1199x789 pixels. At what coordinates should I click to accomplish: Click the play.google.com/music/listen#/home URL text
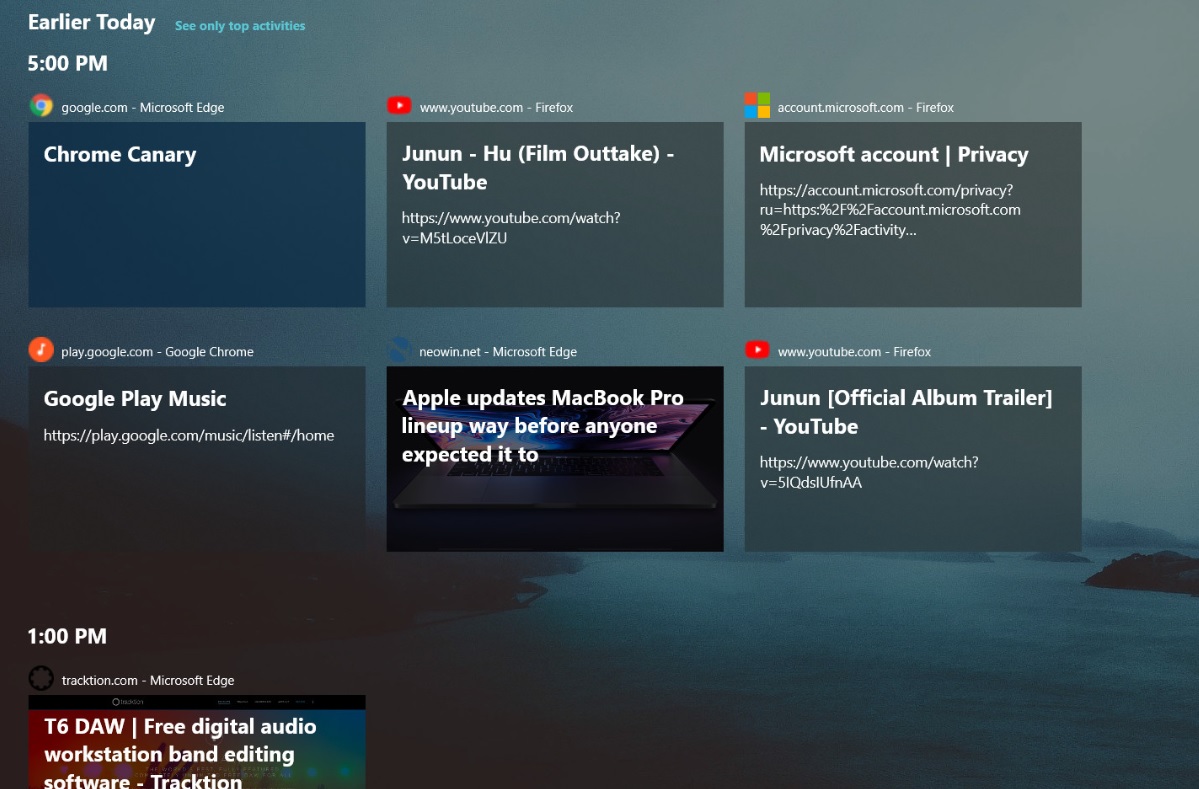tap(189, 436)
